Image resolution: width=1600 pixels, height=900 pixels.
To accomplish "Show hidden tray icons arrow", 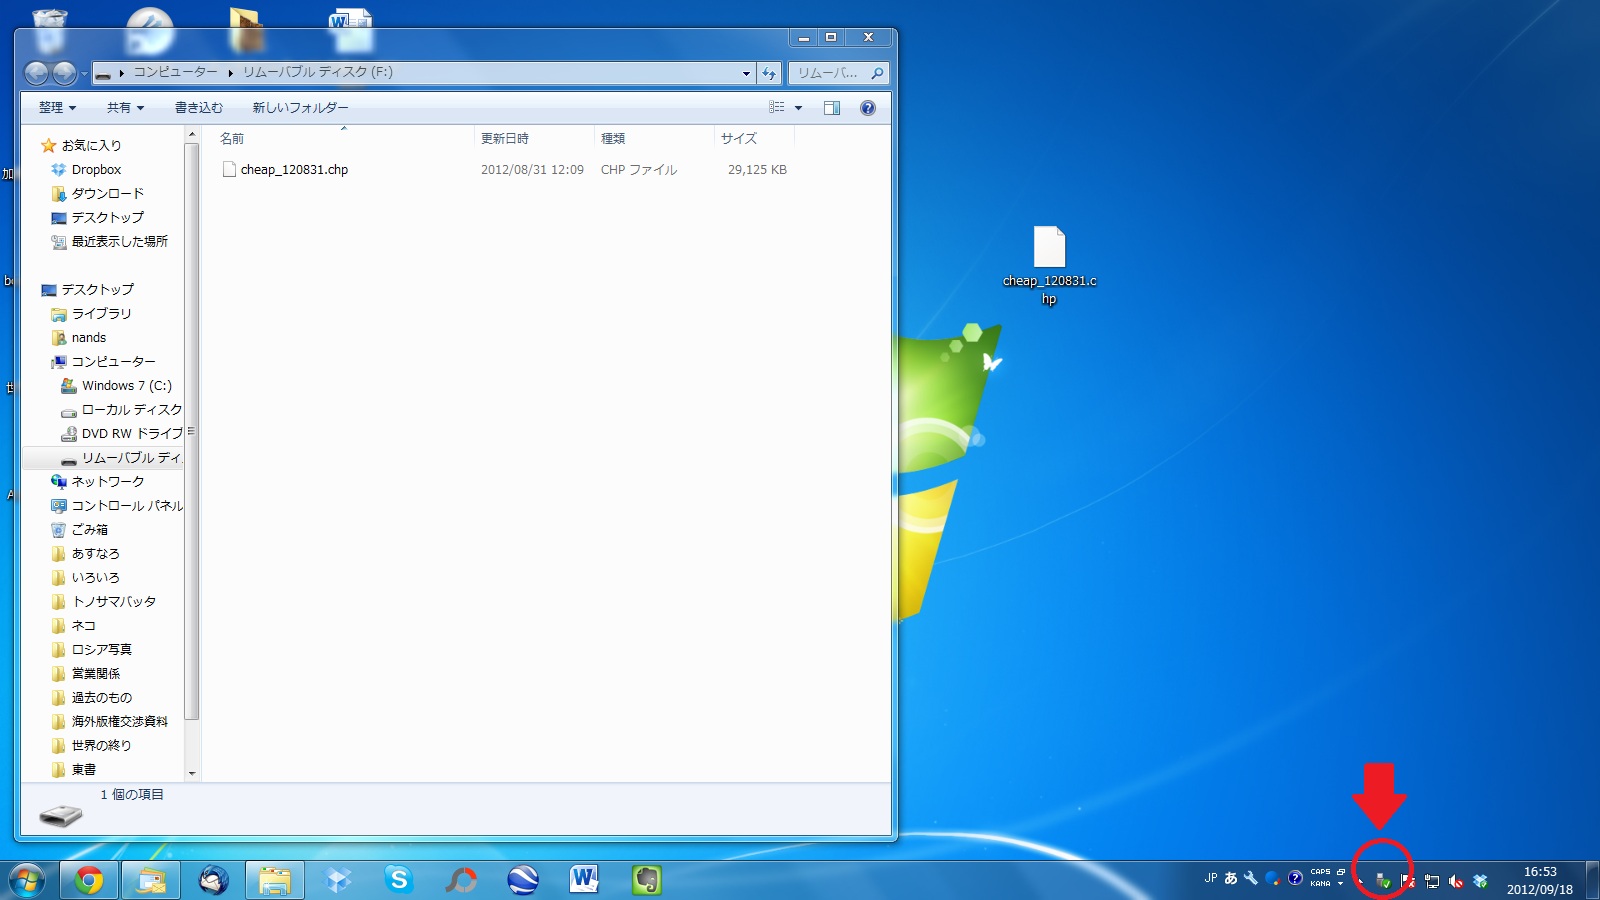I will tap(1360, 881).
